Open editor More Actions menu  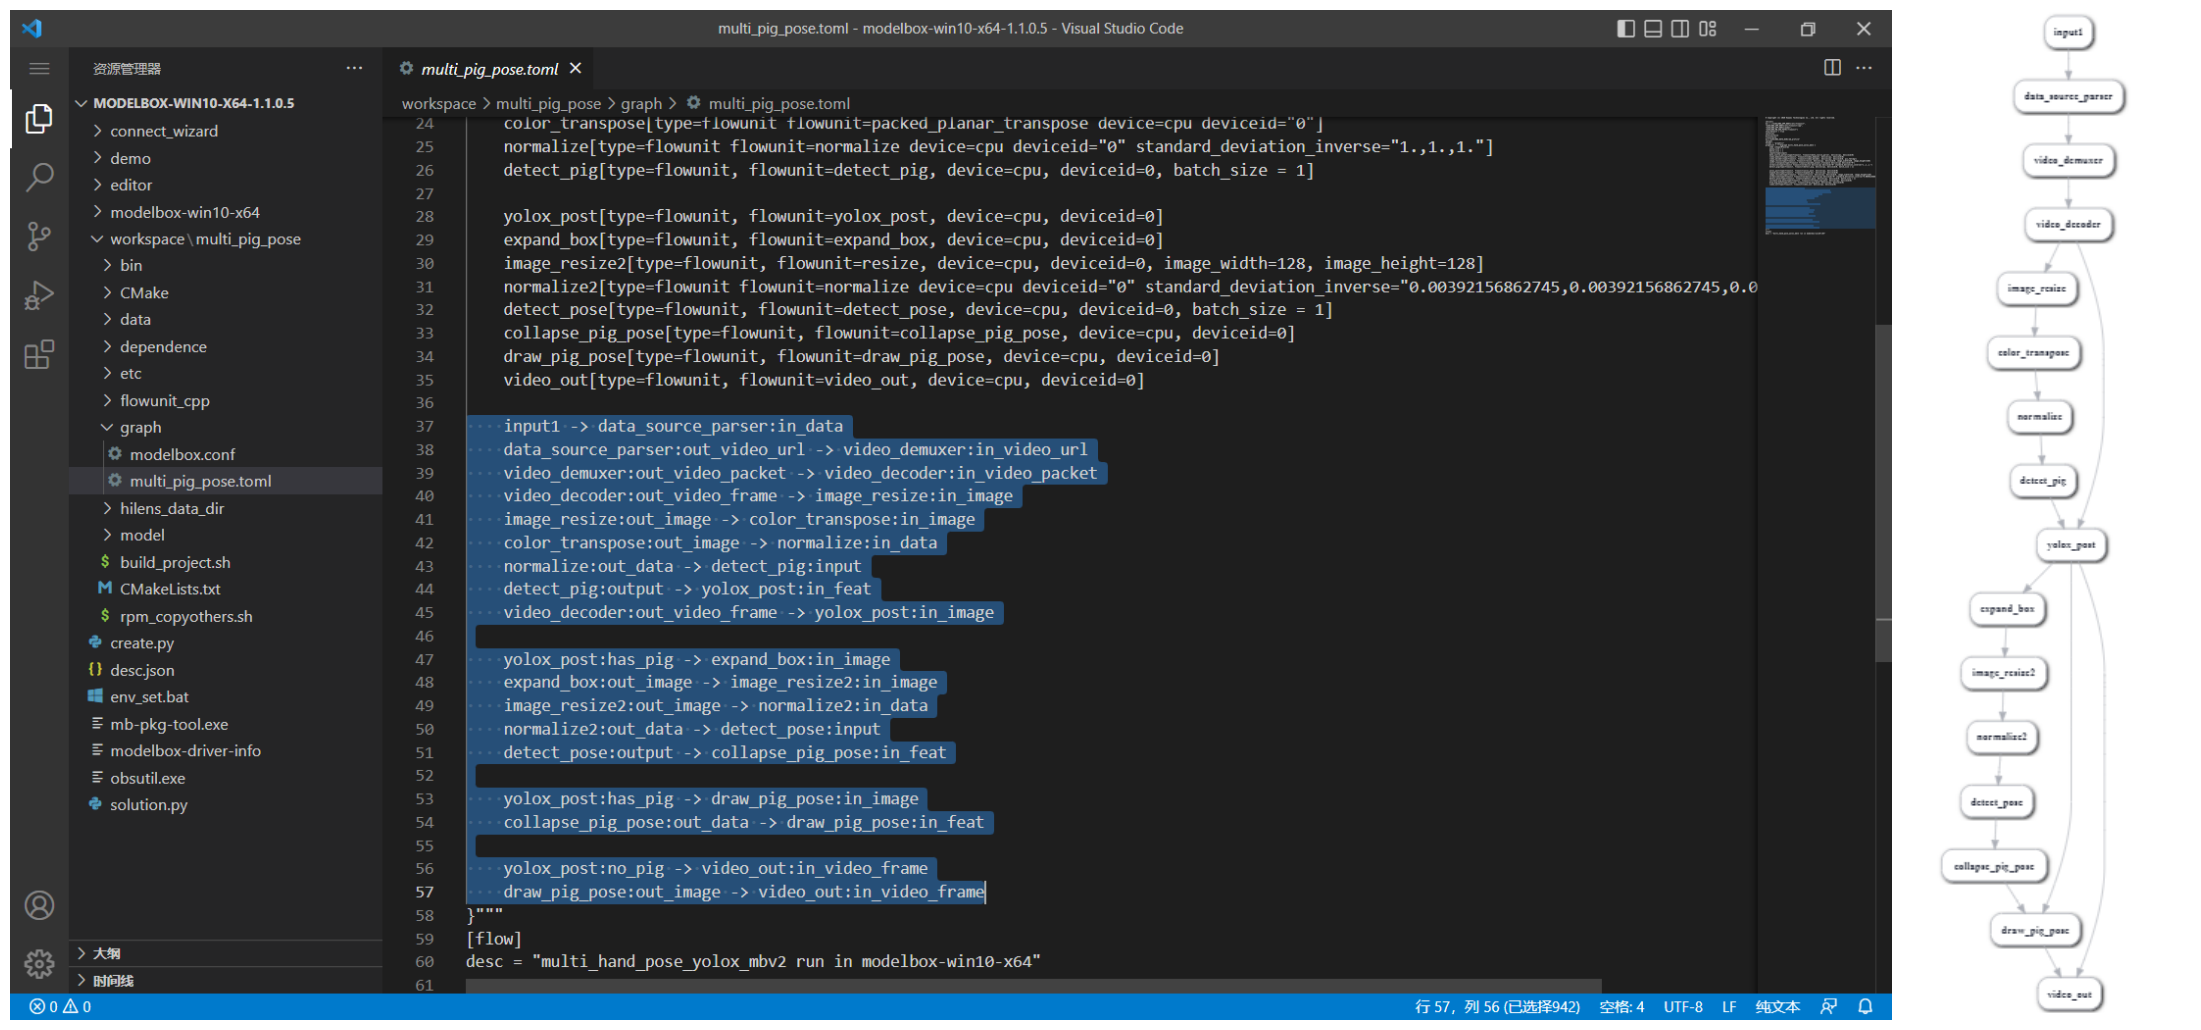click(x=1864, y=68)
